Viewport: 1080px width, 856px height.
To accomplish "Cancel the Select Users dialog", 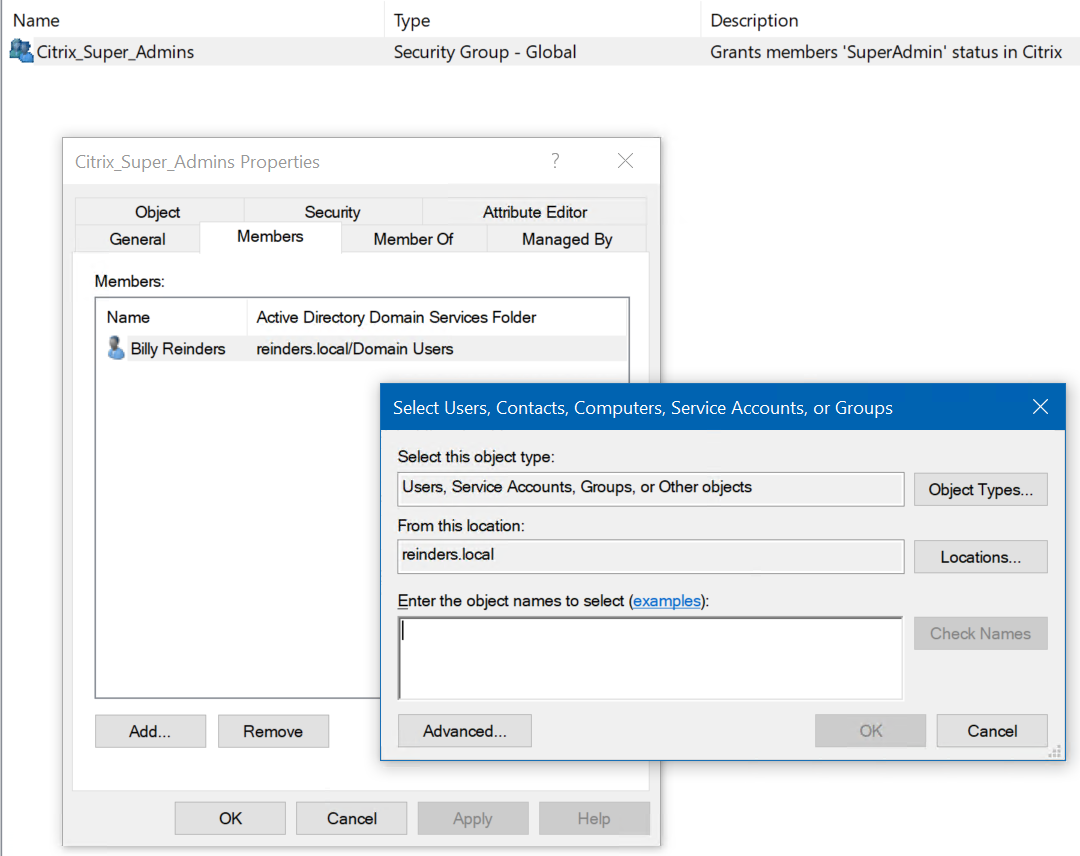I will tap(992, 731).
